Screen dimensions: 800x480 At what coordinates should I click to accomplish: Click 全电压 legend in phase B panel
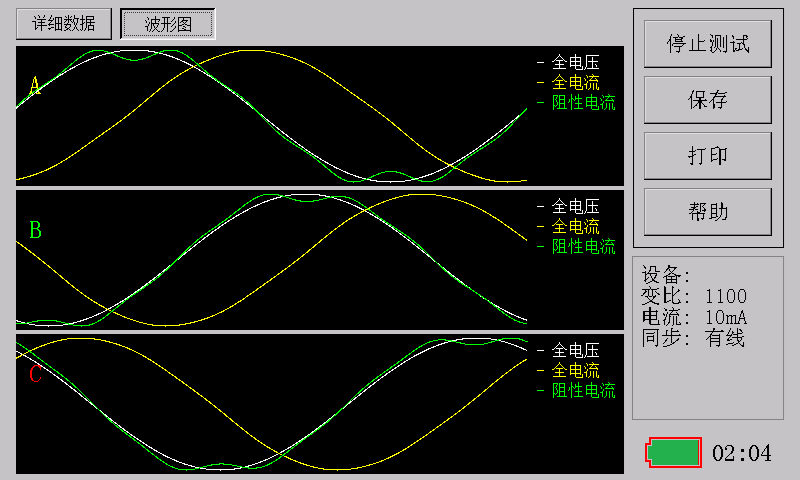click(575, 207)
